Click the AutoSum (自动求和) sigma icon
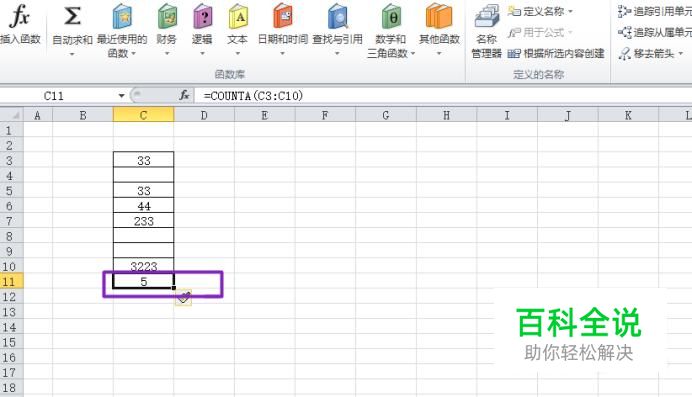The width and height of the screenshot is (692, 397). point(72,17)
